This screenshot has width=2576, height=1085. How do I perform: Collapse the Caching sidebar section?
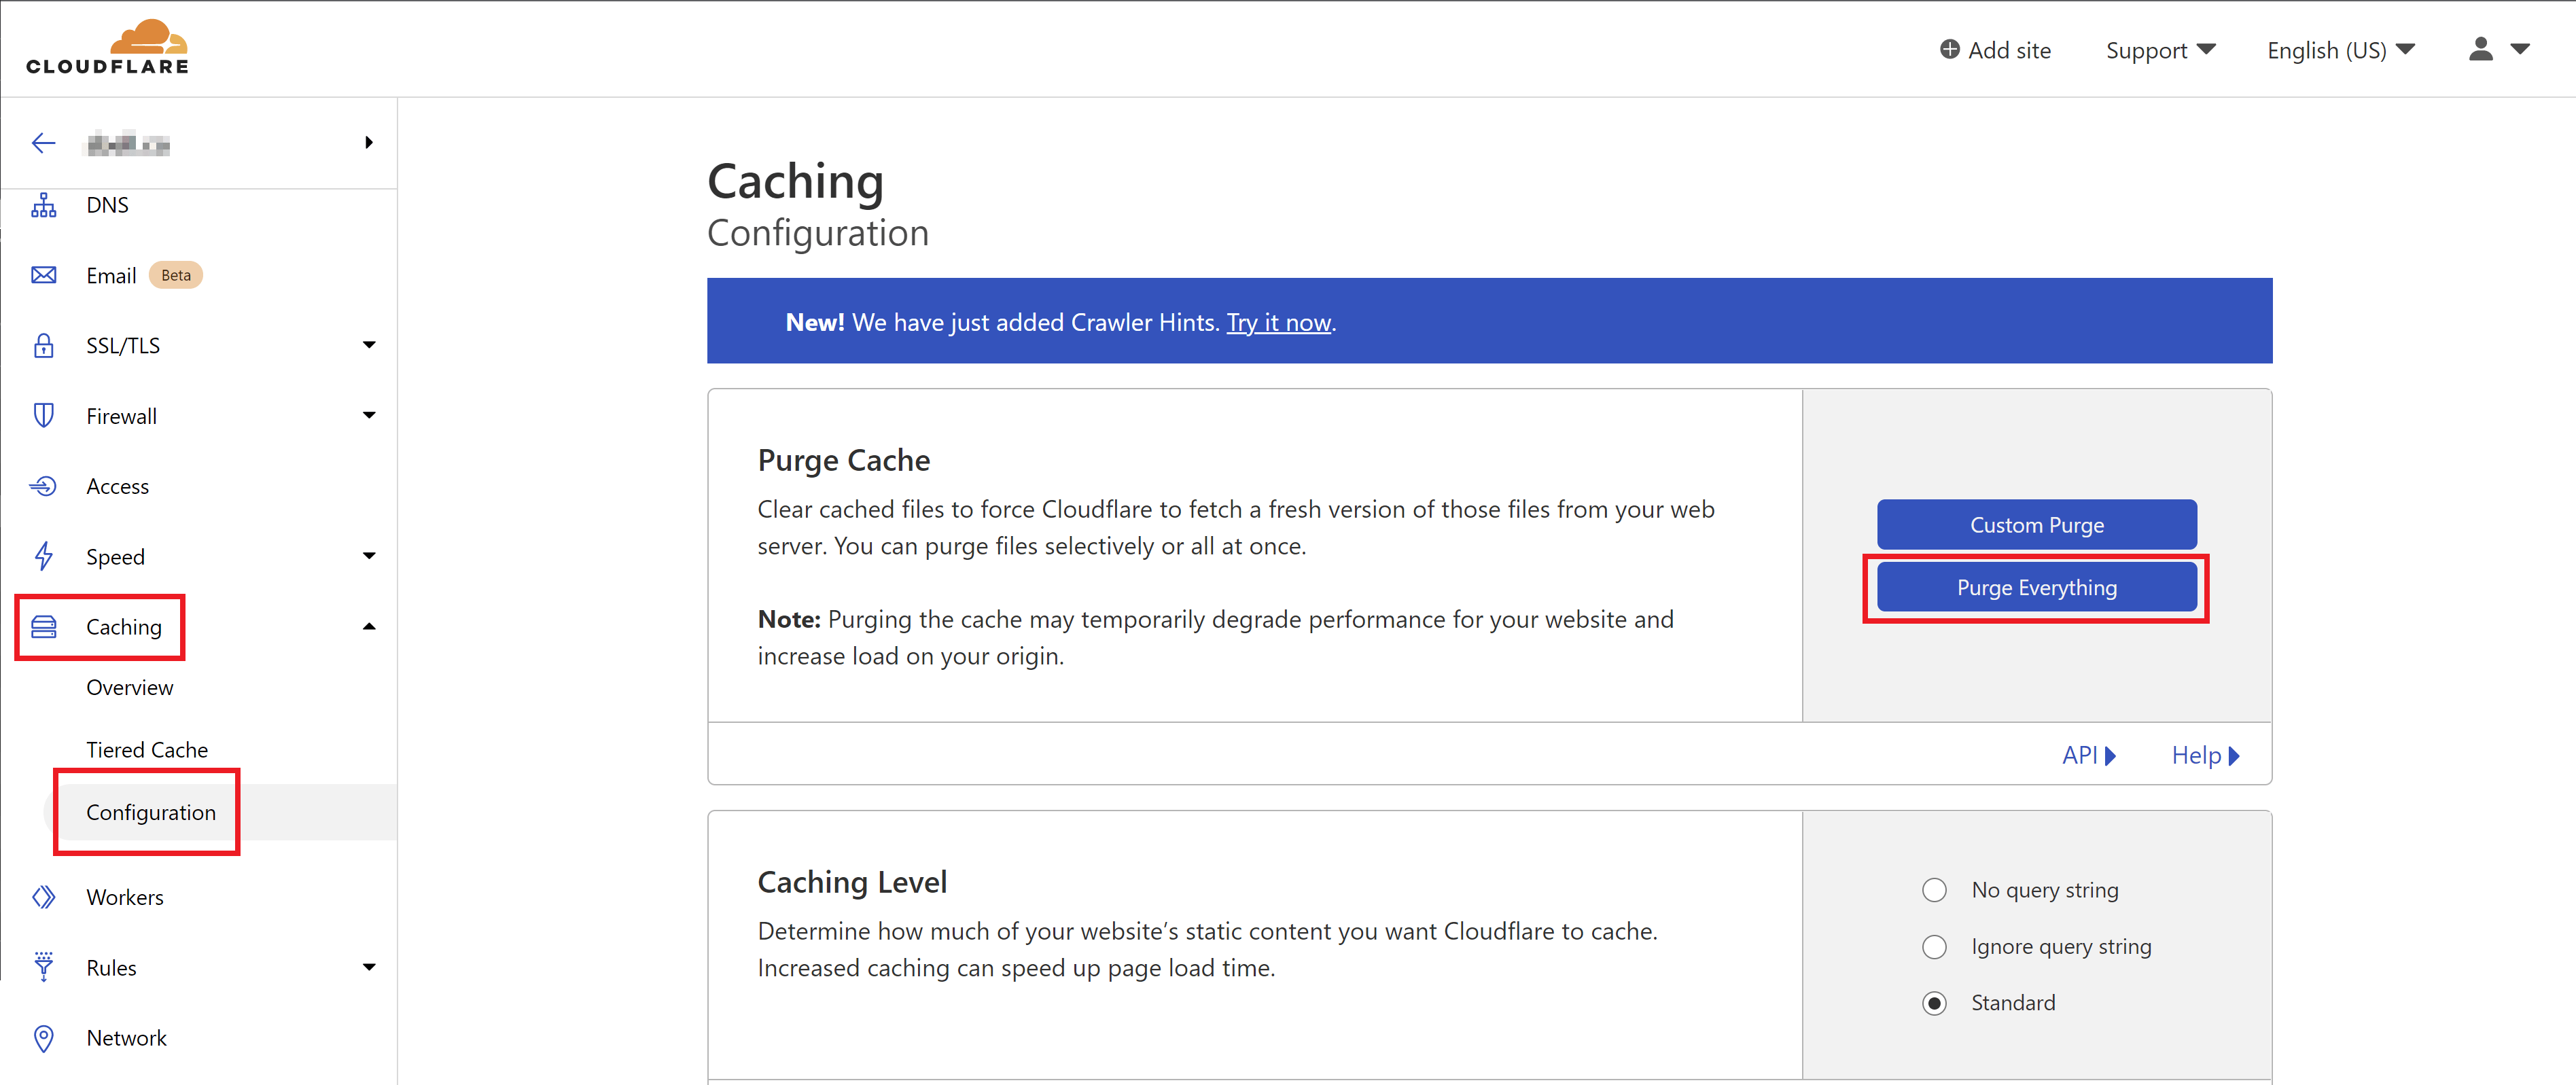click(369, 627)
